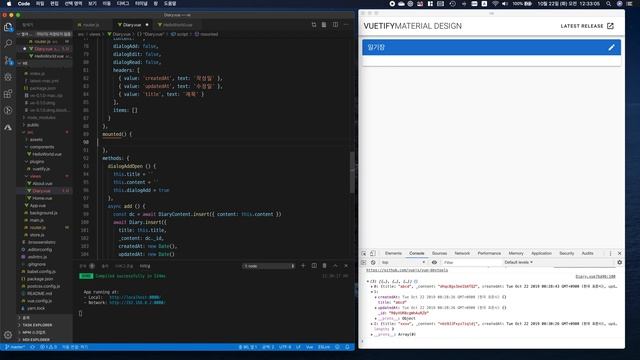
Task: Switch to the Elements tab in DevTools
Action: pyautogui.click(x=393, y=253)
